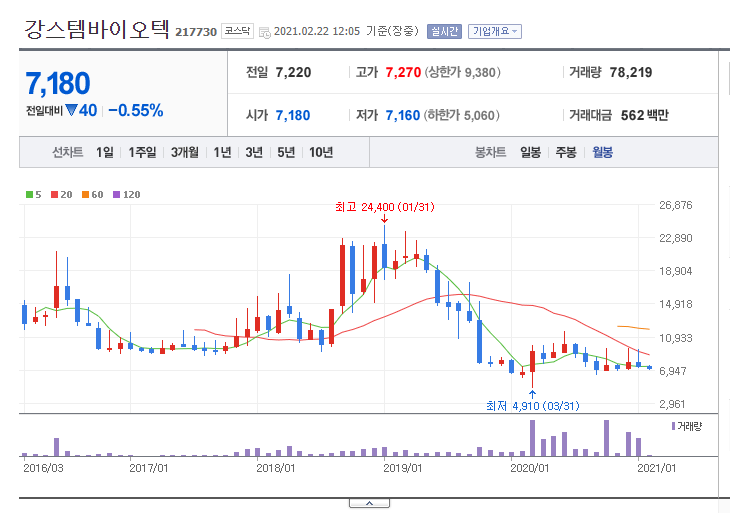This screenshot has width=730, height=513.
Task: Click the 거래량 value 78,219
Action: click(631, 73)
